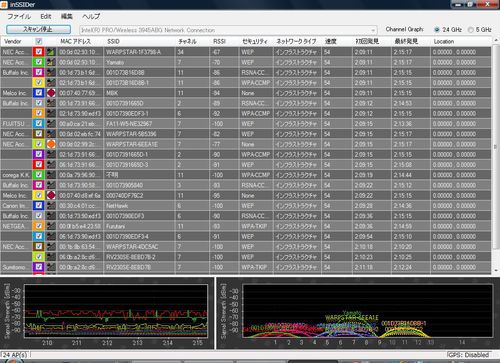
Task: Uncheck the green checkbox for Yamato
Action: tap(39, 62)
